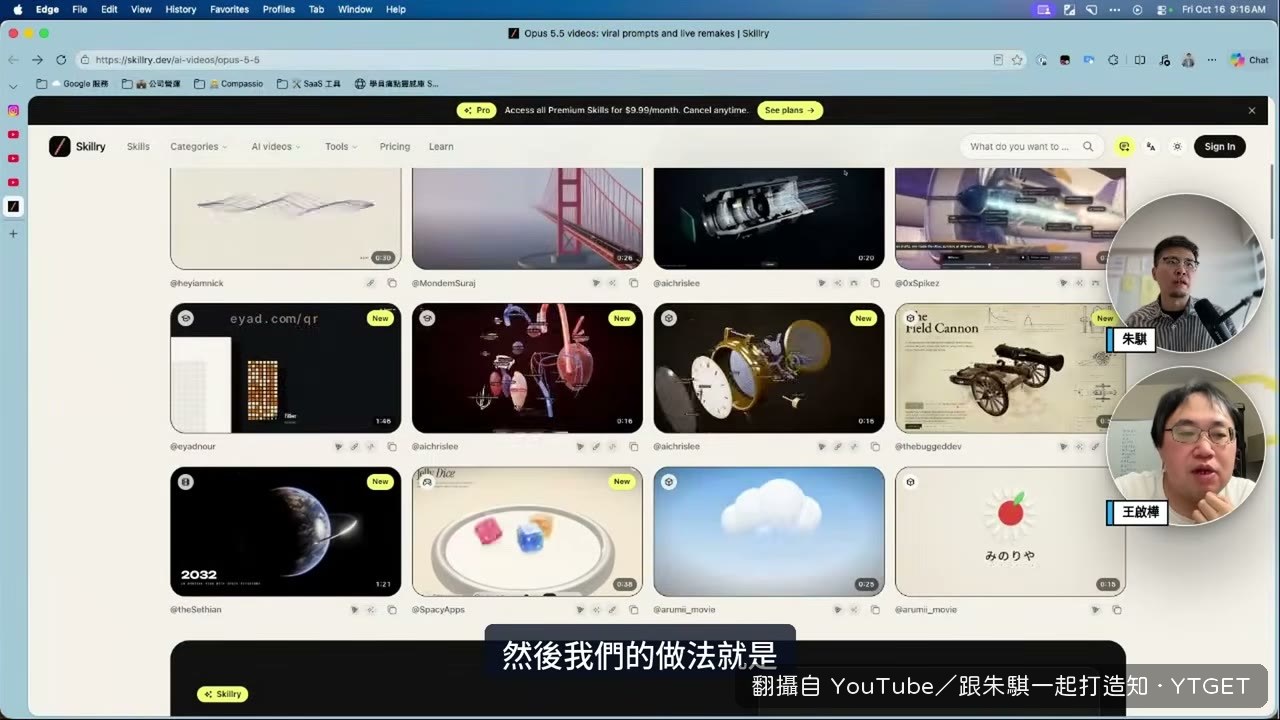Bookmark page with the star icon
The height and width of the screenshot is (720, 1280).
[x=1017, y=59]
